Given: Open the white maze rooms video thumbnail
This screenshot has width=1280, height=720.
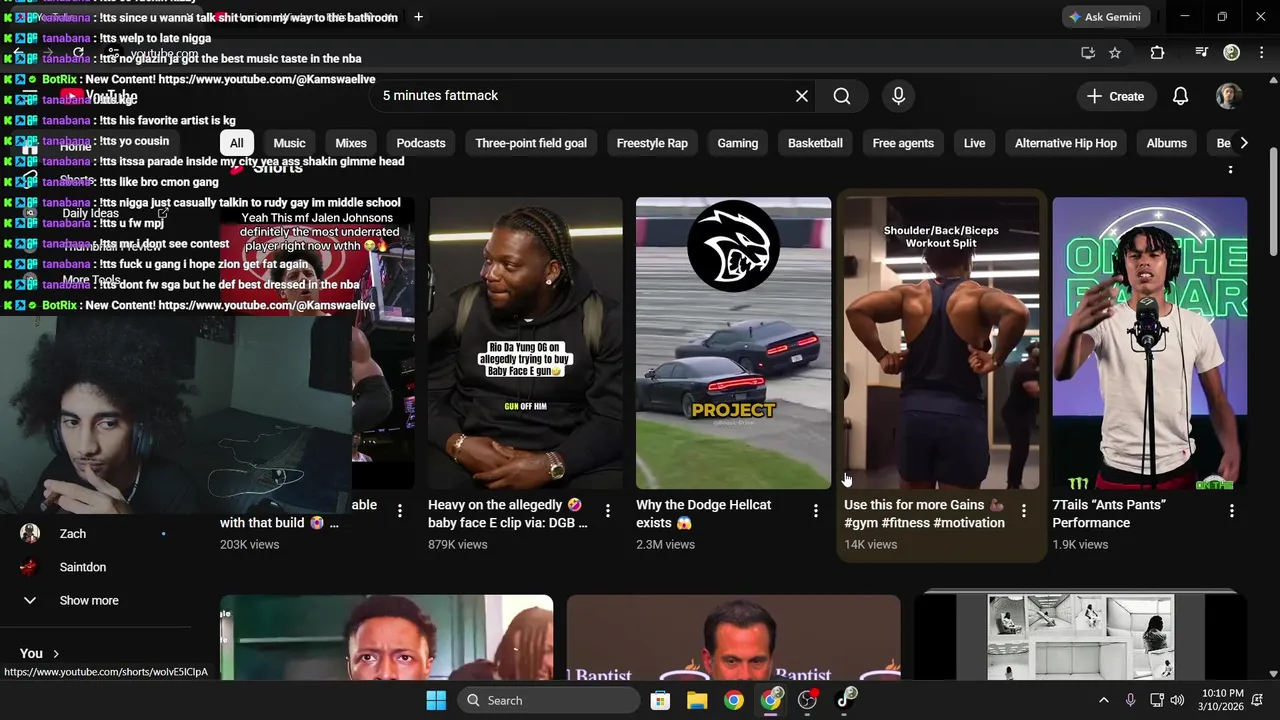Looking at the screenshot, I should click(x=1080, y=638).
